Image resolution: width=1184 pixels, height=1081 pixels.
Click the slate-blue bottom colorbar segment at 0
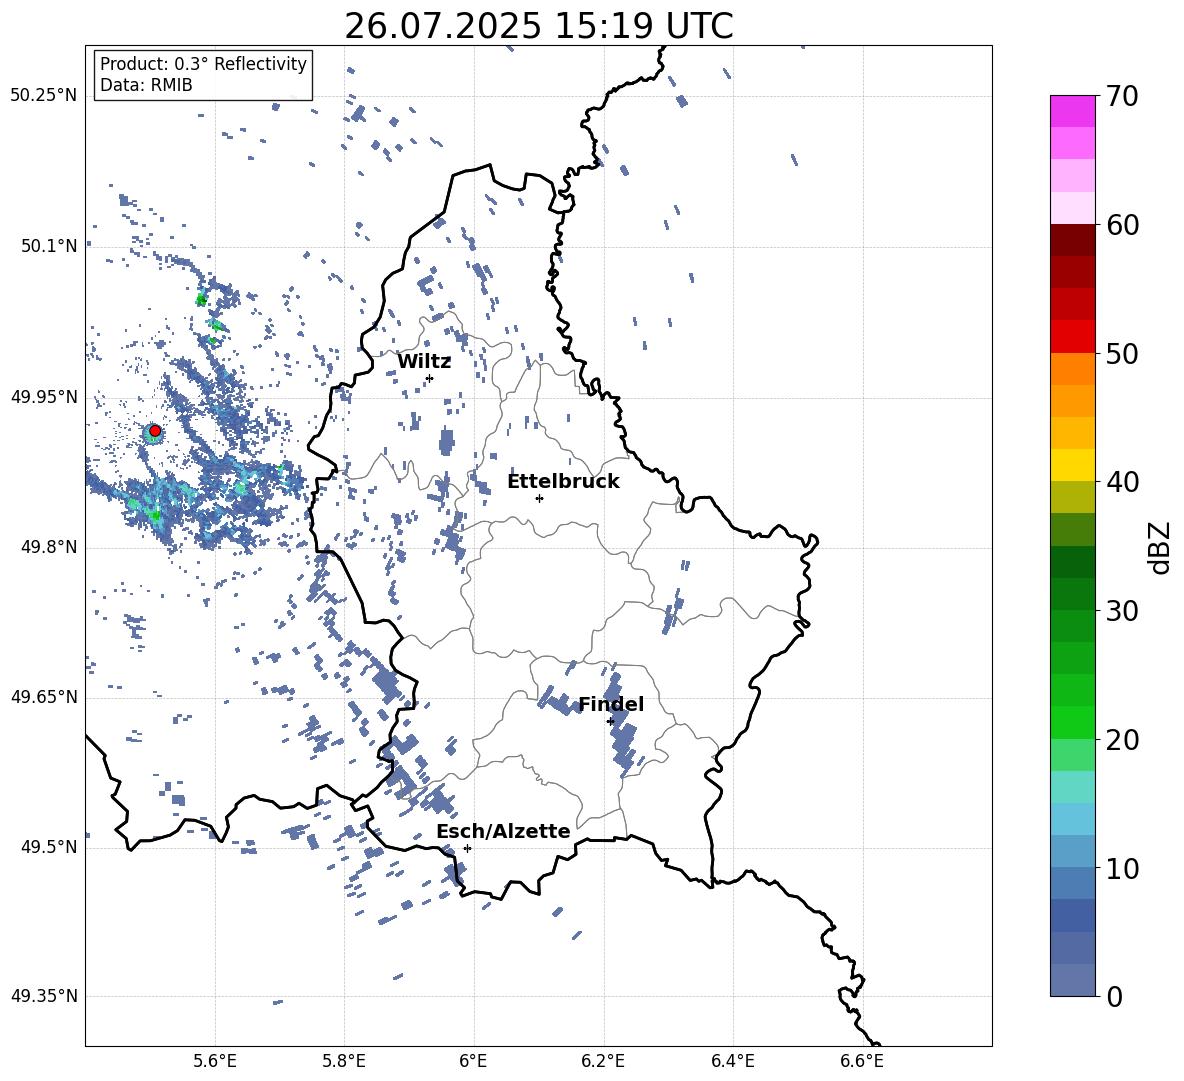pyautogui.click(x=1073, y=980)
